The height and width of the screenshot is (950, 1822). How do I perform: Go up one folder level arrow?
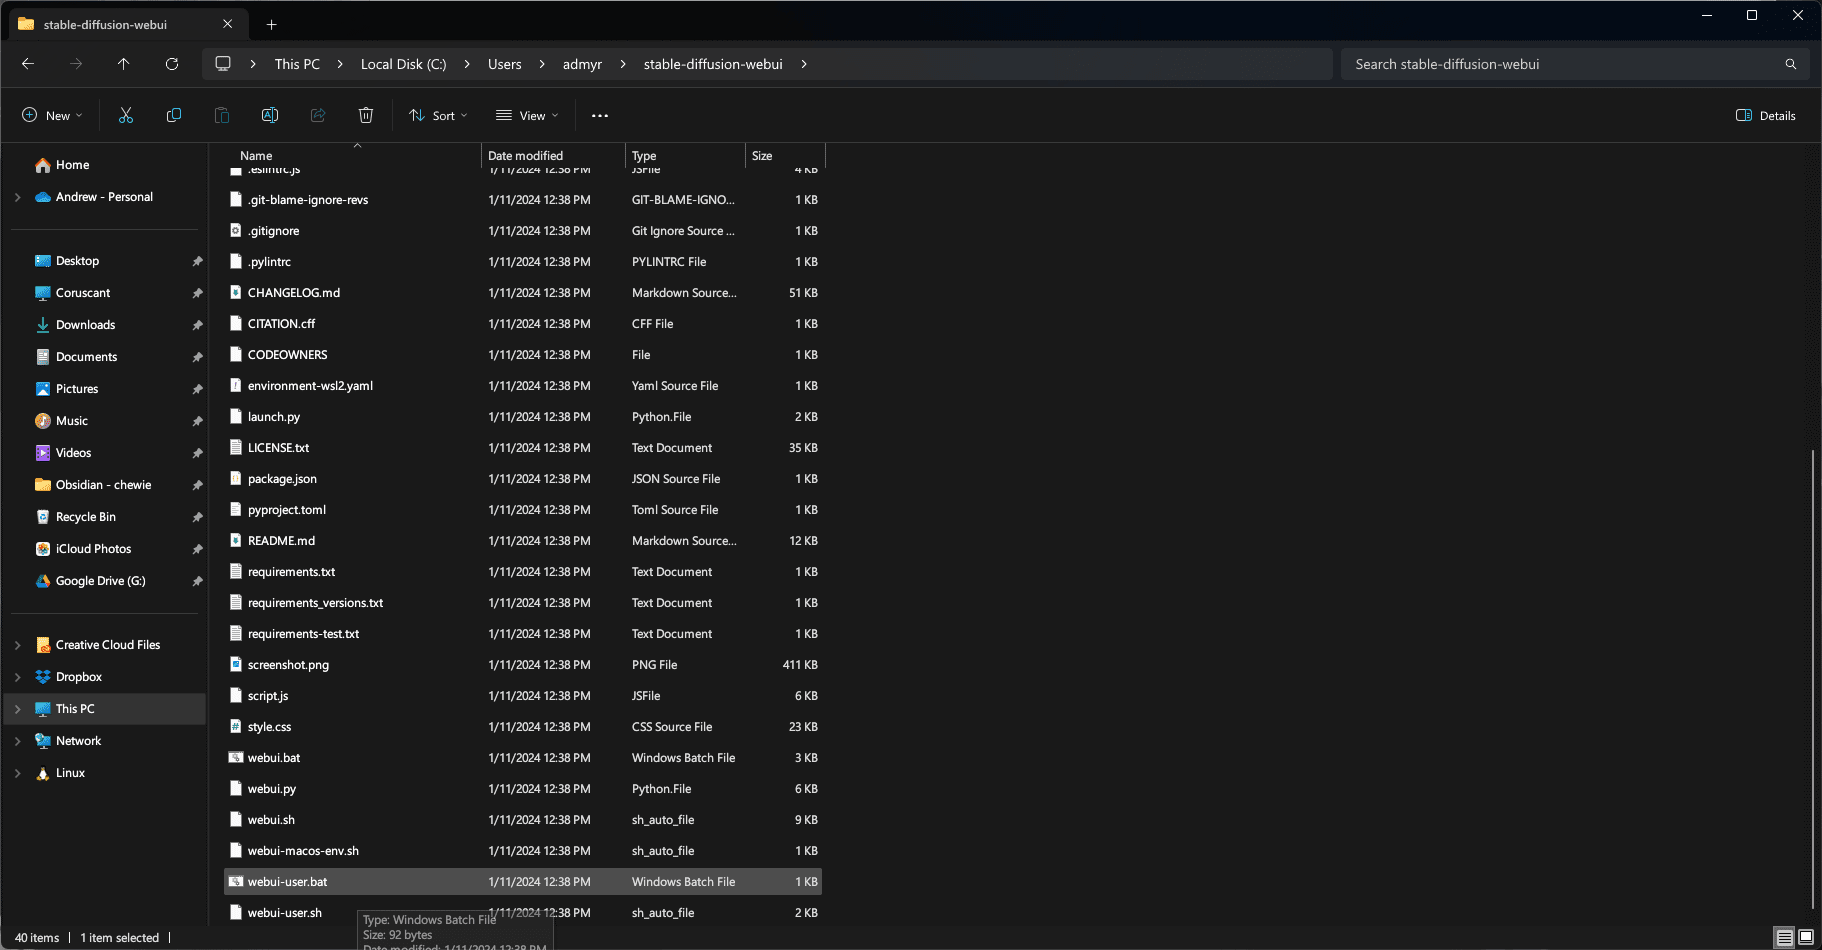click(124, 64)
